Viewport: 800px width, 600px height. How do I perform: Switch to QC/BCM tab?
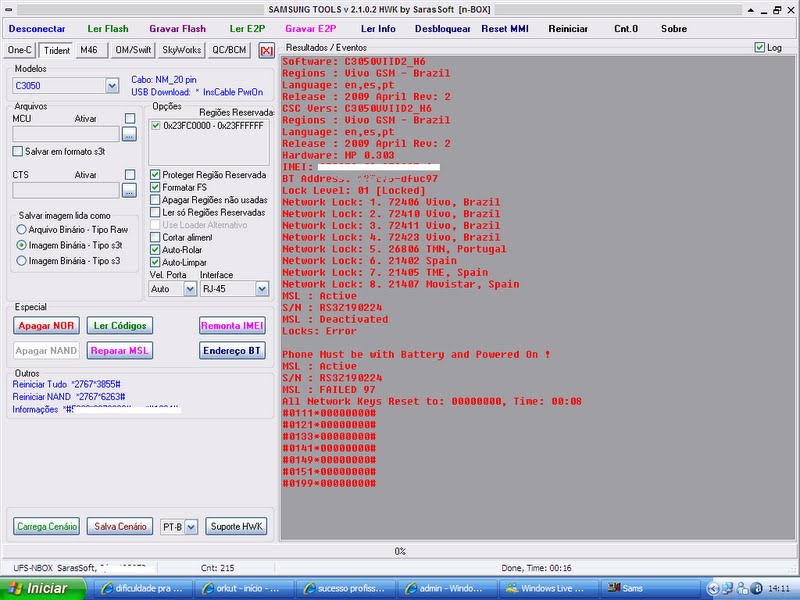pos(229,50)
